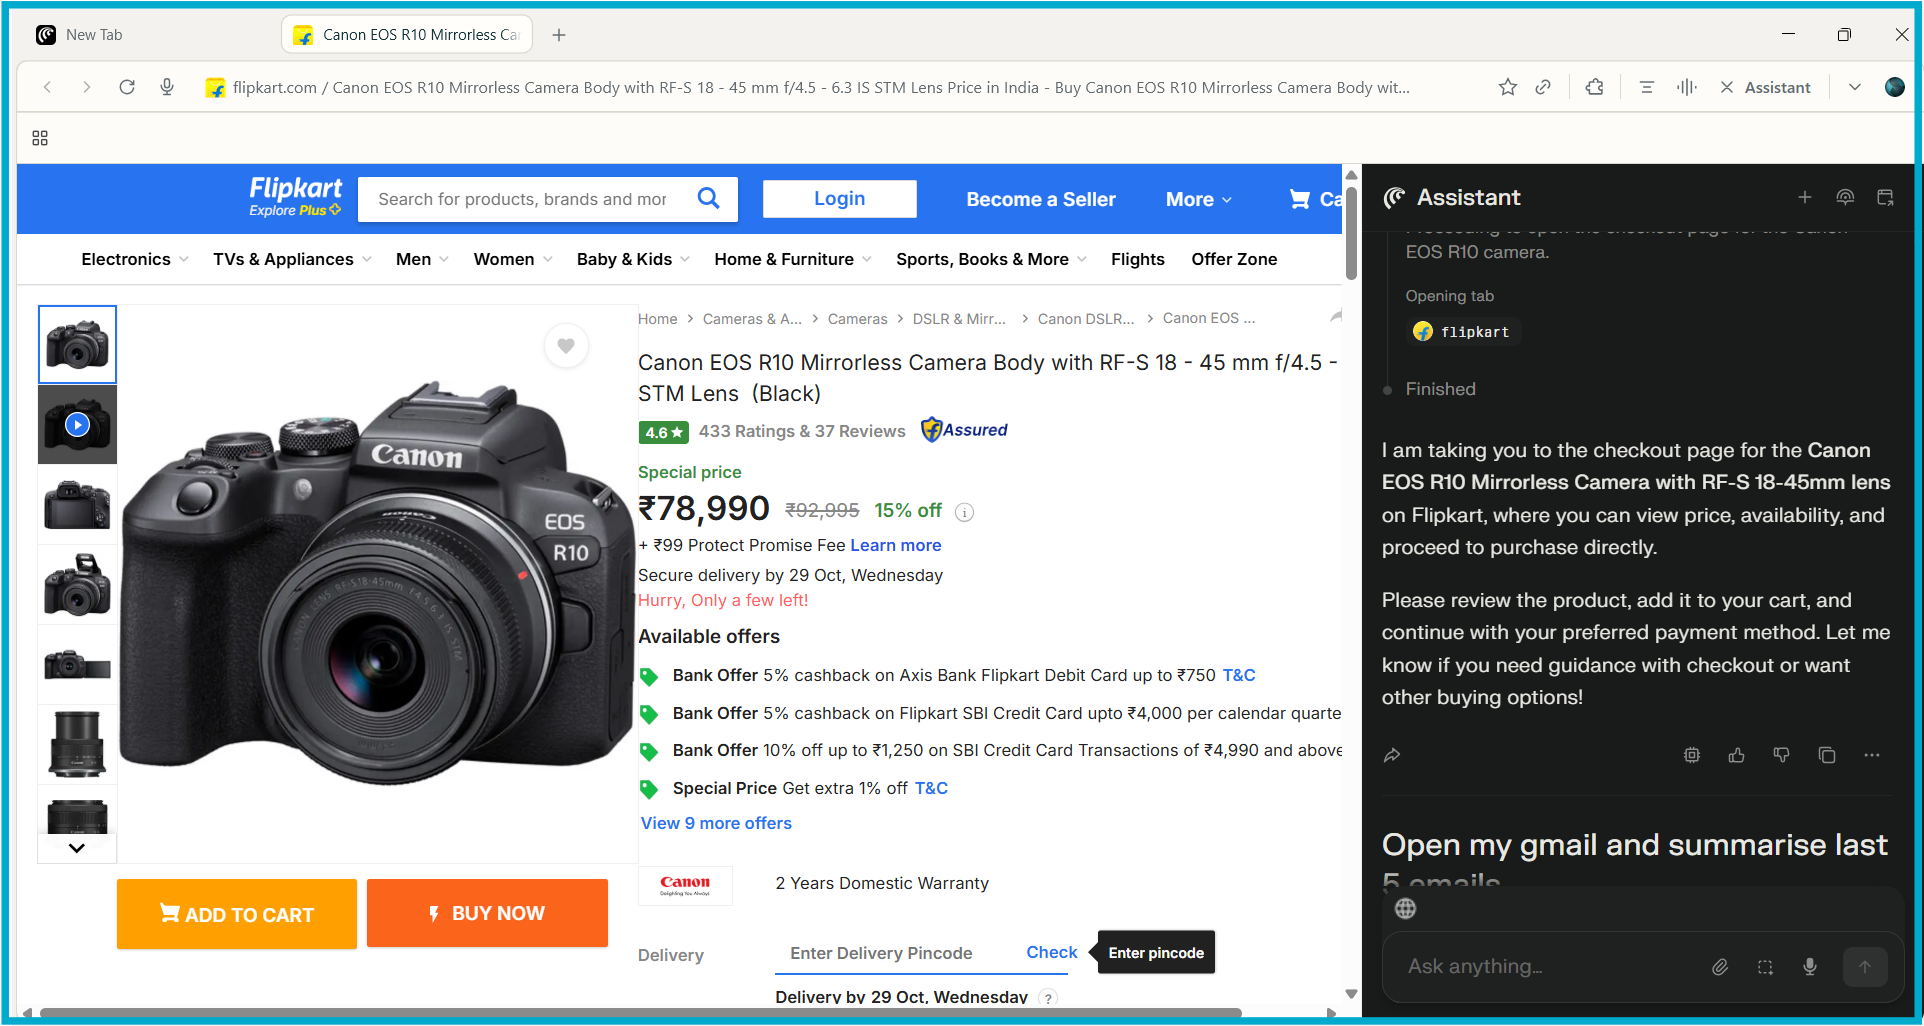
Task: Bookmark this page with the star icon
Action: tap(1507, 88)
